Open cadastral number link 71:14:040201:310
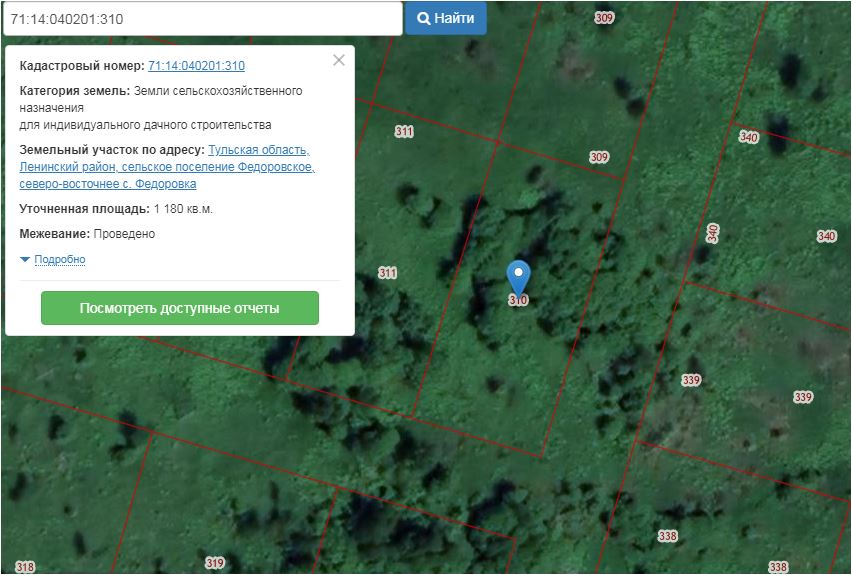 196,66
